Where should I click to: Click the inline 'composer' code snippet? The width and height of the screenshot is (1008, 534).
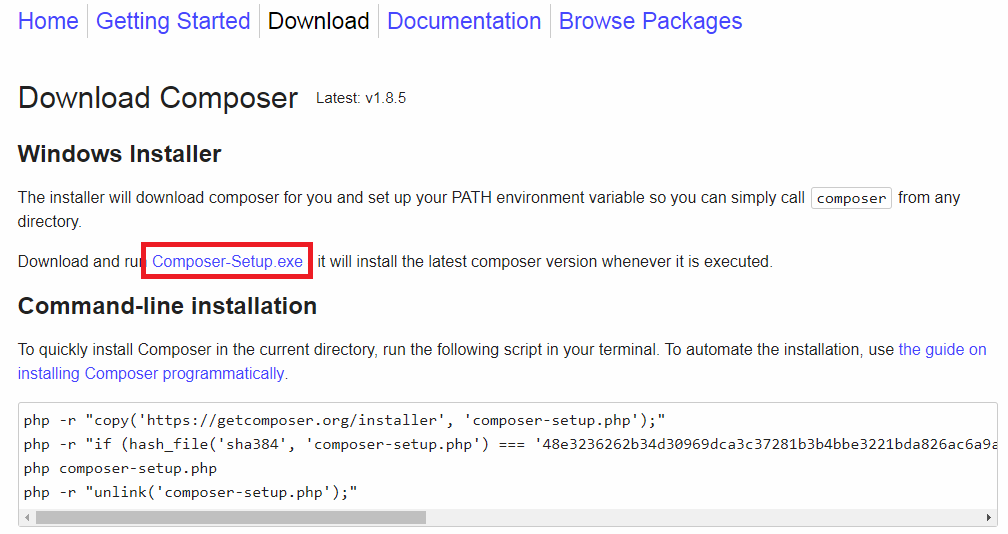[x=851, y=198]
